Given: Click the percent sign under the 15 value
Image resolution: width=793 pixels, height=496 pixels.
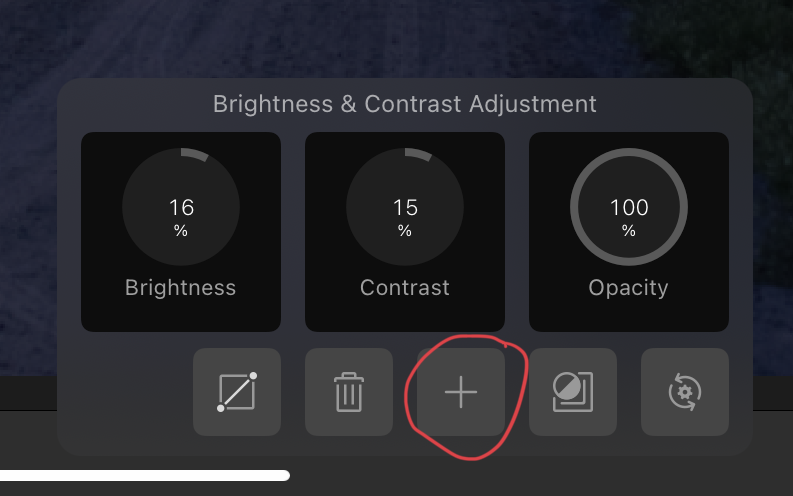Looking at the screenshot, I should (405, 231).
